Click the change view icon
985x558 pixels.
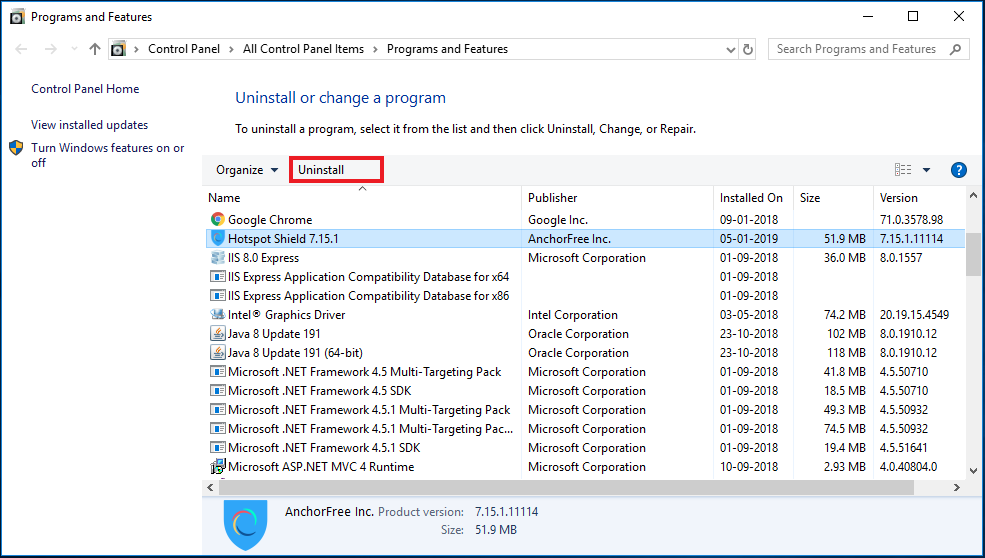[x=903, y=170]
